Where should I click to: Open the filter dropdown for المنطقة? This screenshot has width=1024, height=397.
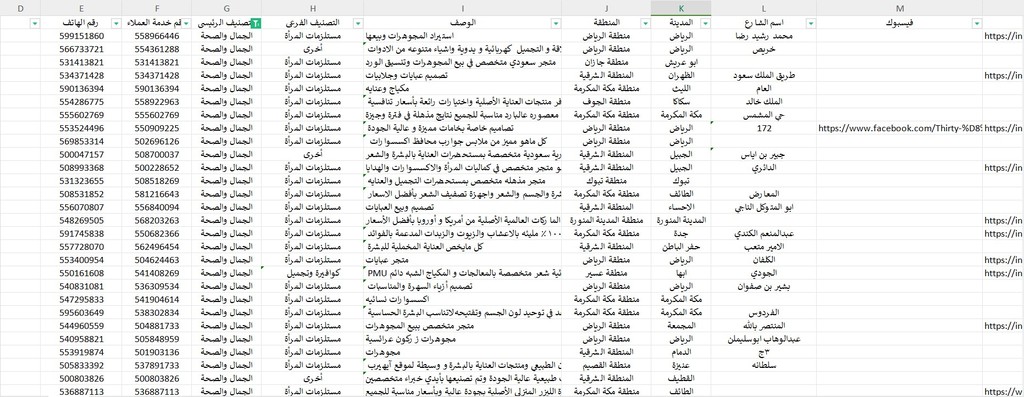pos(645,23)
